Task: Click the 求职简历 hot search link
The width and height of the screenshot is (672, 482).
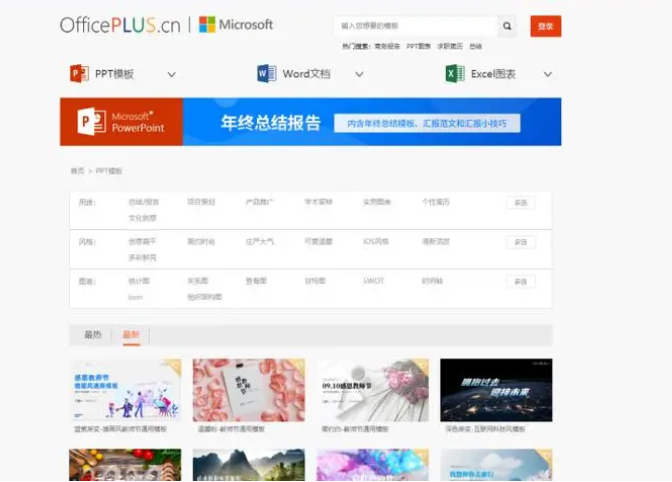Action: coord(450,46)
